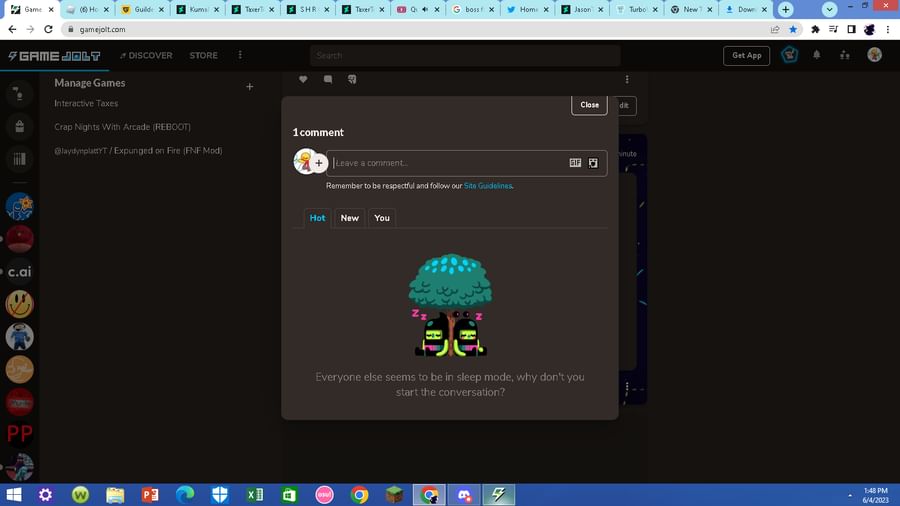Open the Discover page
Image resolution: width=900 pixels, height=506 pixels.
[146, 56]
